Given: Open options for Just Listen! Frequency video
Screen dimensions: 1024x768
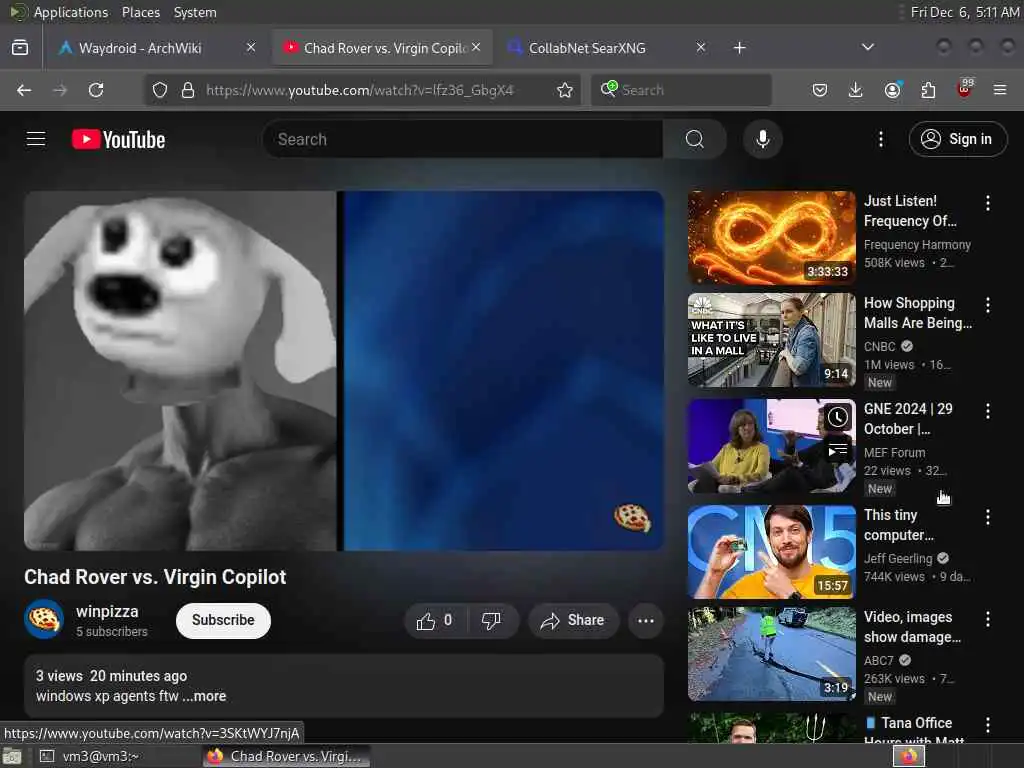Looking at the screenshot, I should 987,203.
